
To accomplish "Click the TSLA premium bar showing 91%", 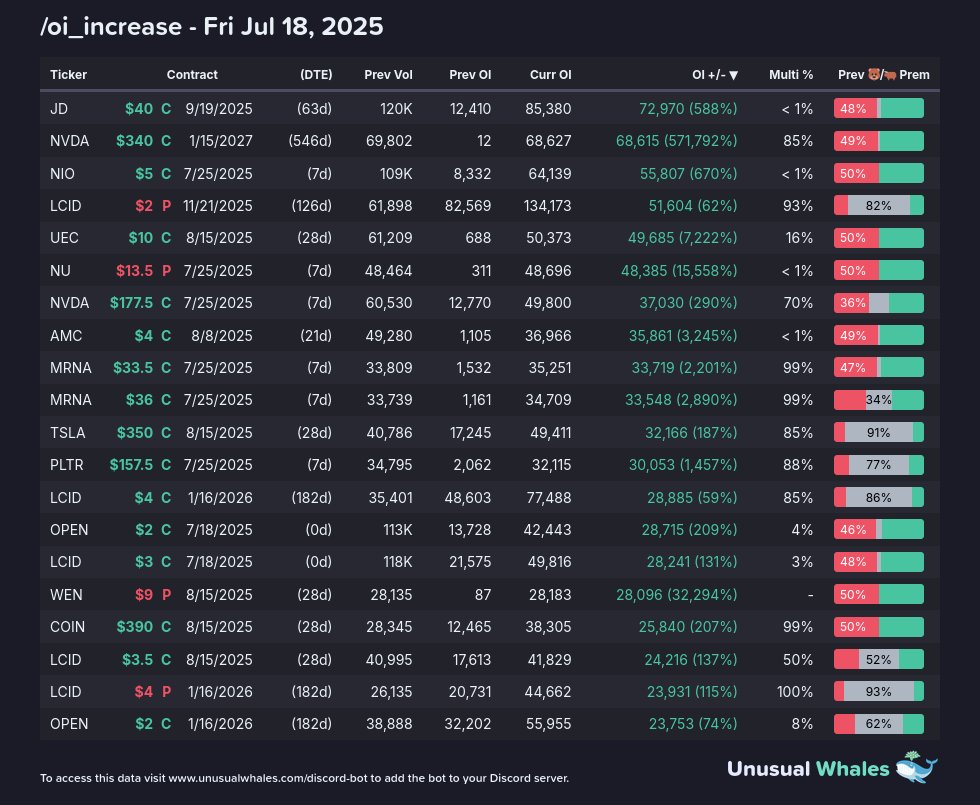I will coord(879,432).
